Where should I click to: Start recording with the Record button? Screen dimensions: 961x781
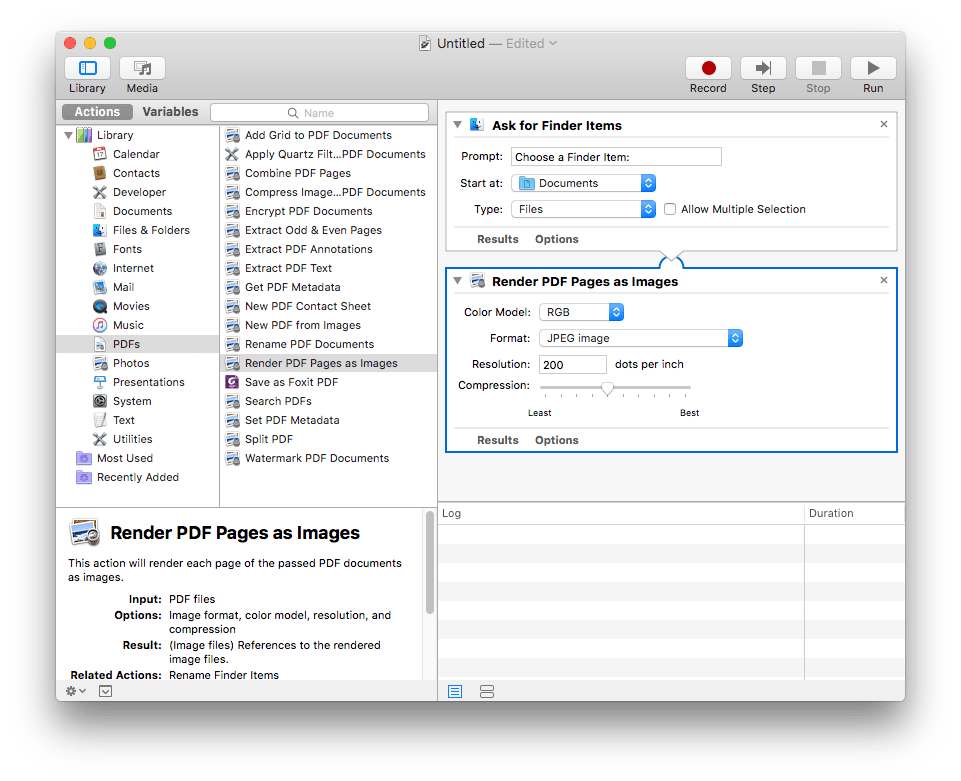point(708,68)
